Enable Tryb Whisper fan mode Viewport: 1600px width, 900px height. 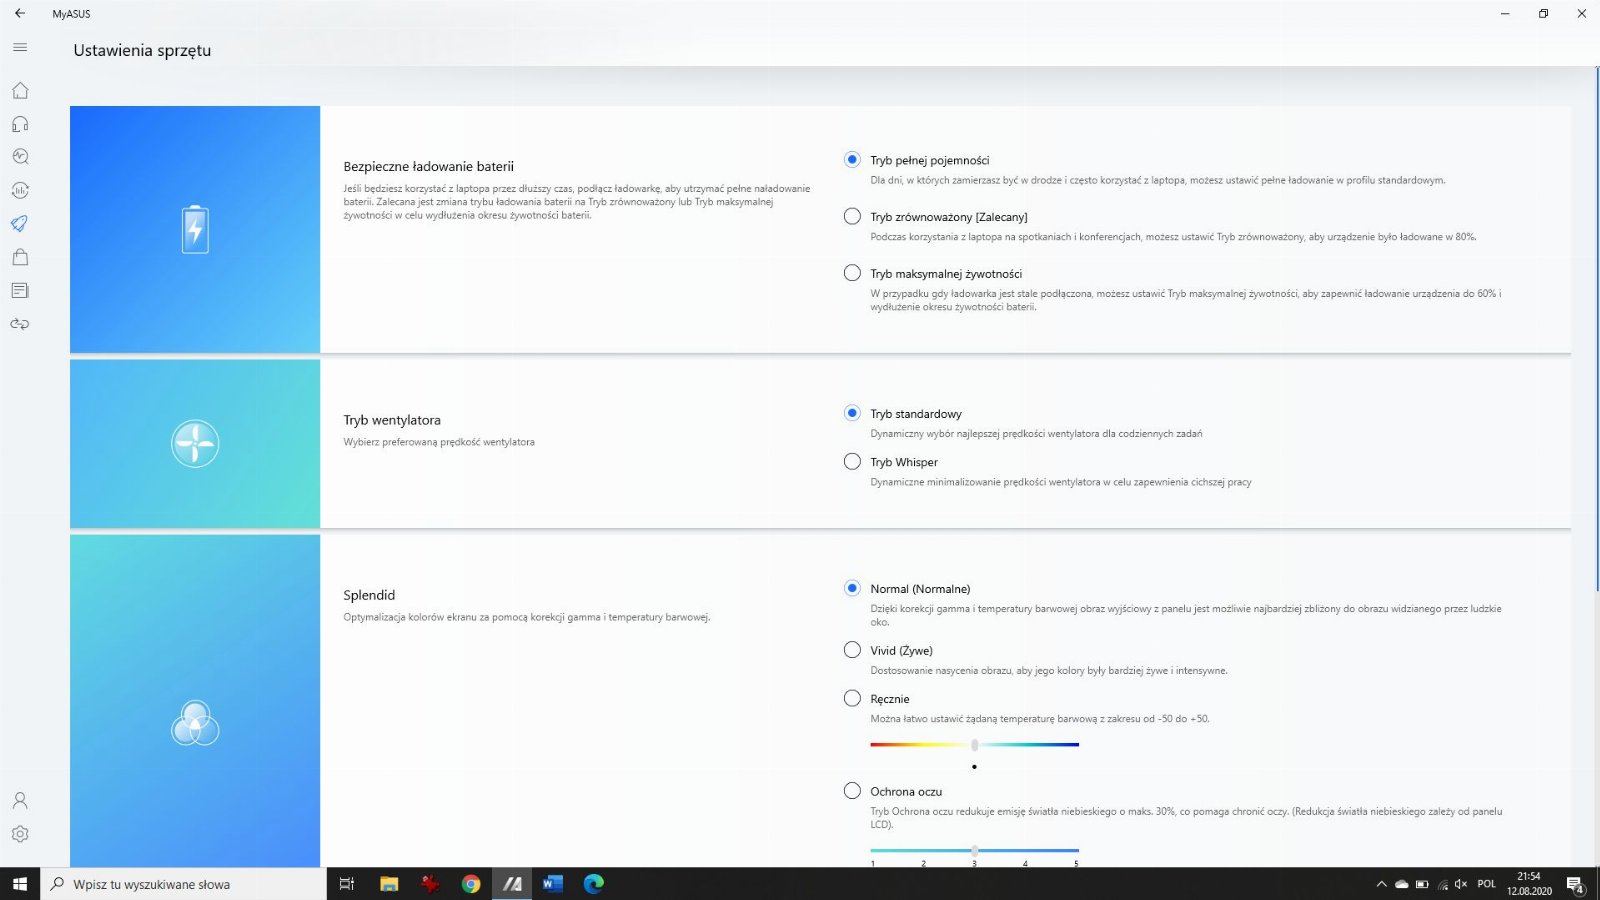click(852, 462)
